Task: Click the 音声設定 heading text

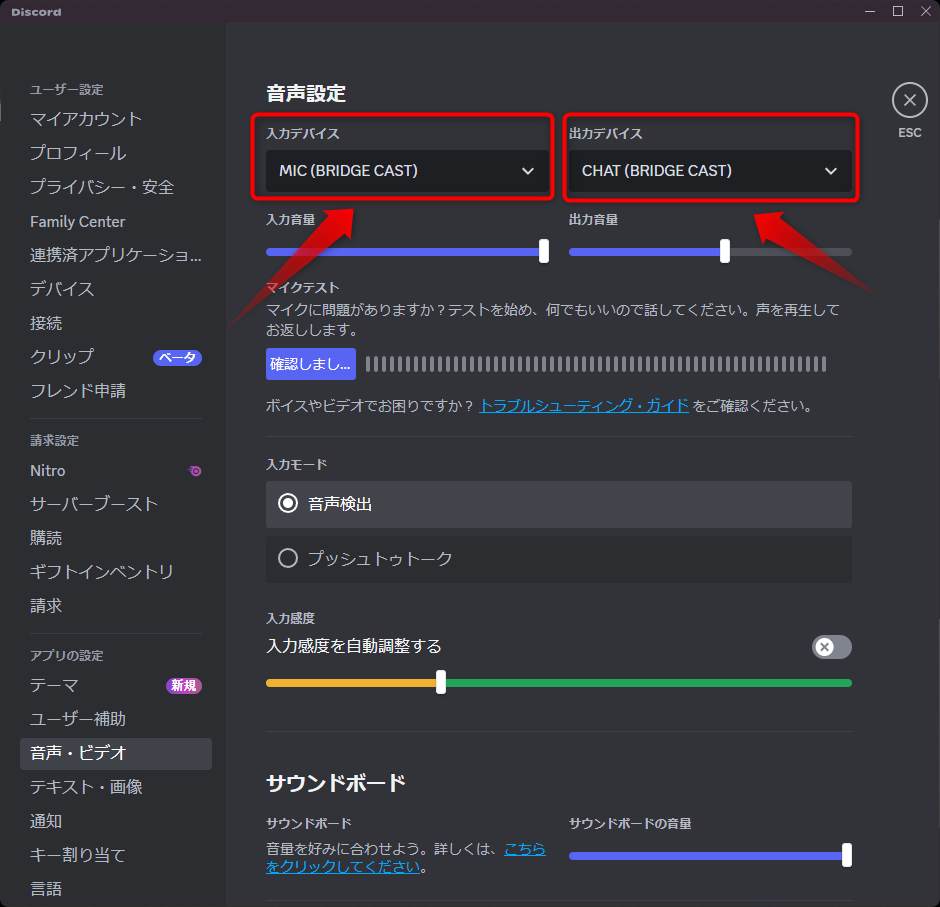Action: click(306, 94)
